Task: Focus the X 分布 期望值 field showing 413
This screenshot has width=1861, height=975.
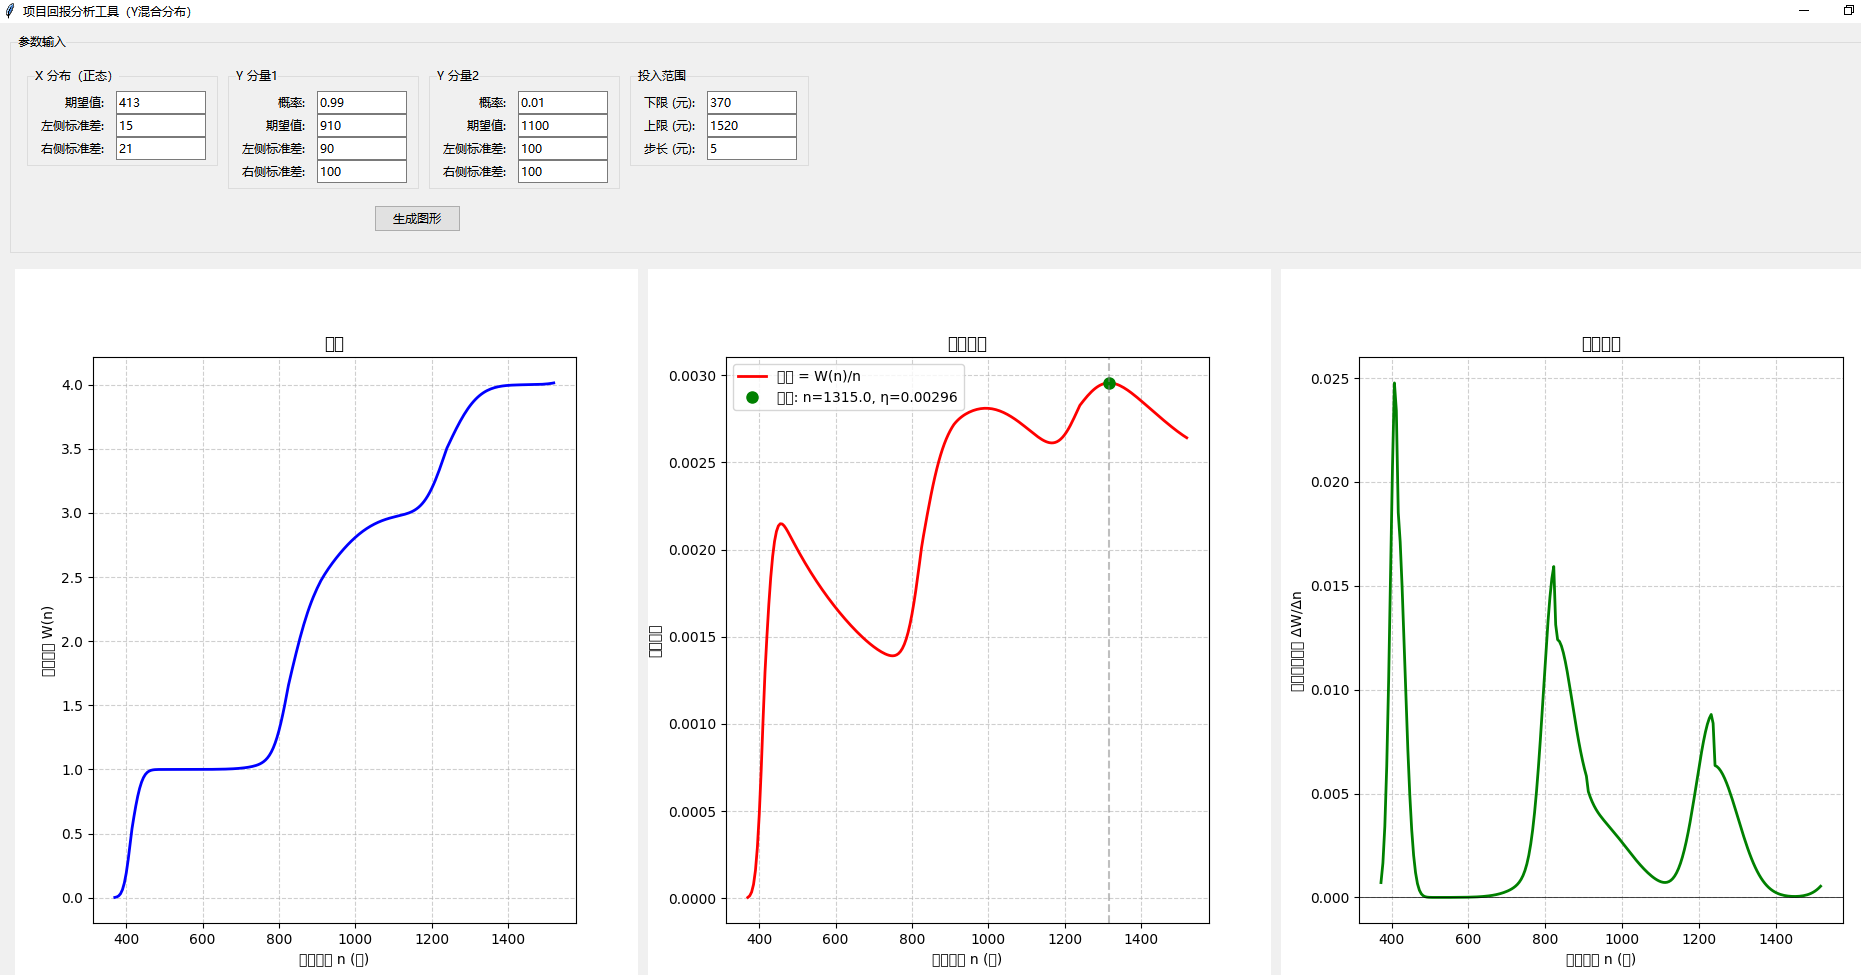Action: 160,102
